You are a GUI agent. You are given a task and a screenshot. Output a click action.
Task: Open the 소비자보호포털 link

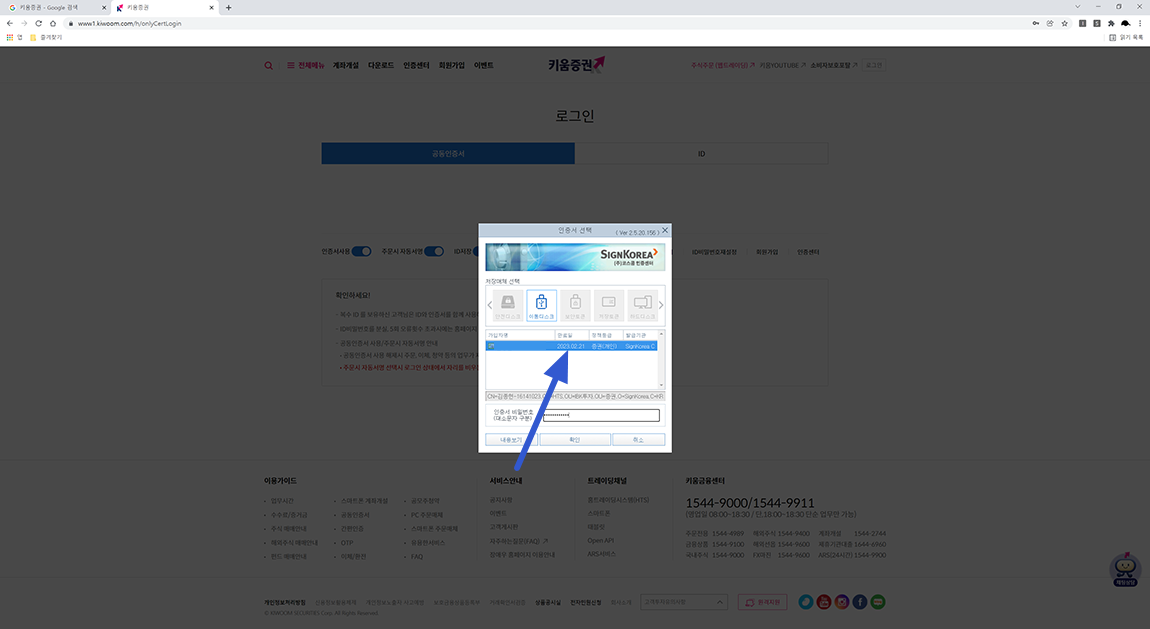(x=834, y=65)
